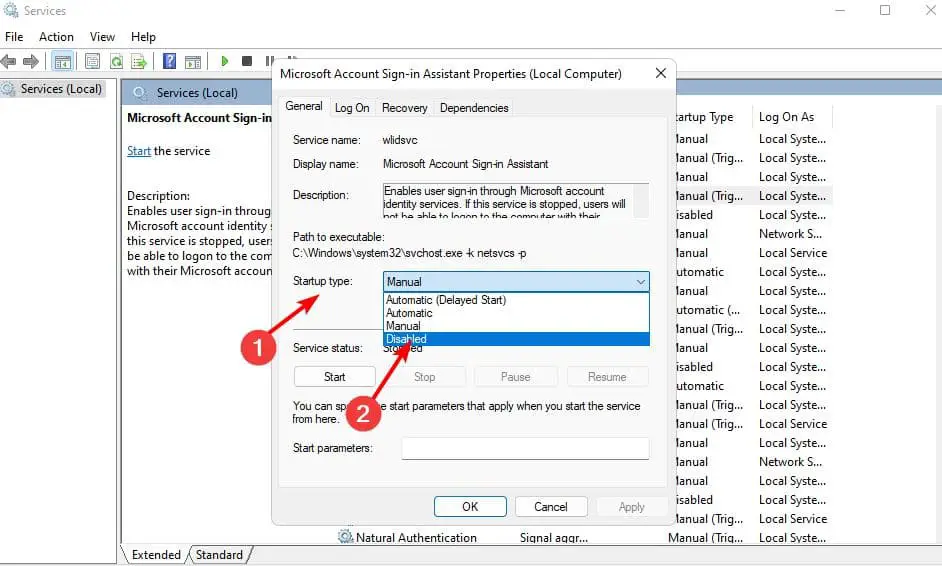Click the Stop button in dialog
Viewport: 942px width, 566px height.
424,377
